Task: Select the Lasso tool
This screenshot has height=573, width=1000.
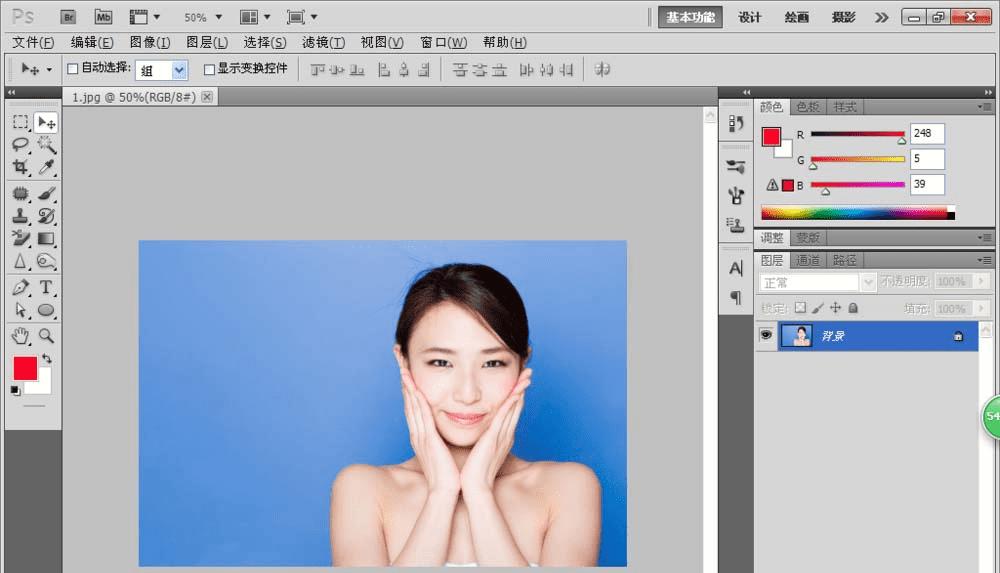Action: pyautogui.click(x=20, y=145)
